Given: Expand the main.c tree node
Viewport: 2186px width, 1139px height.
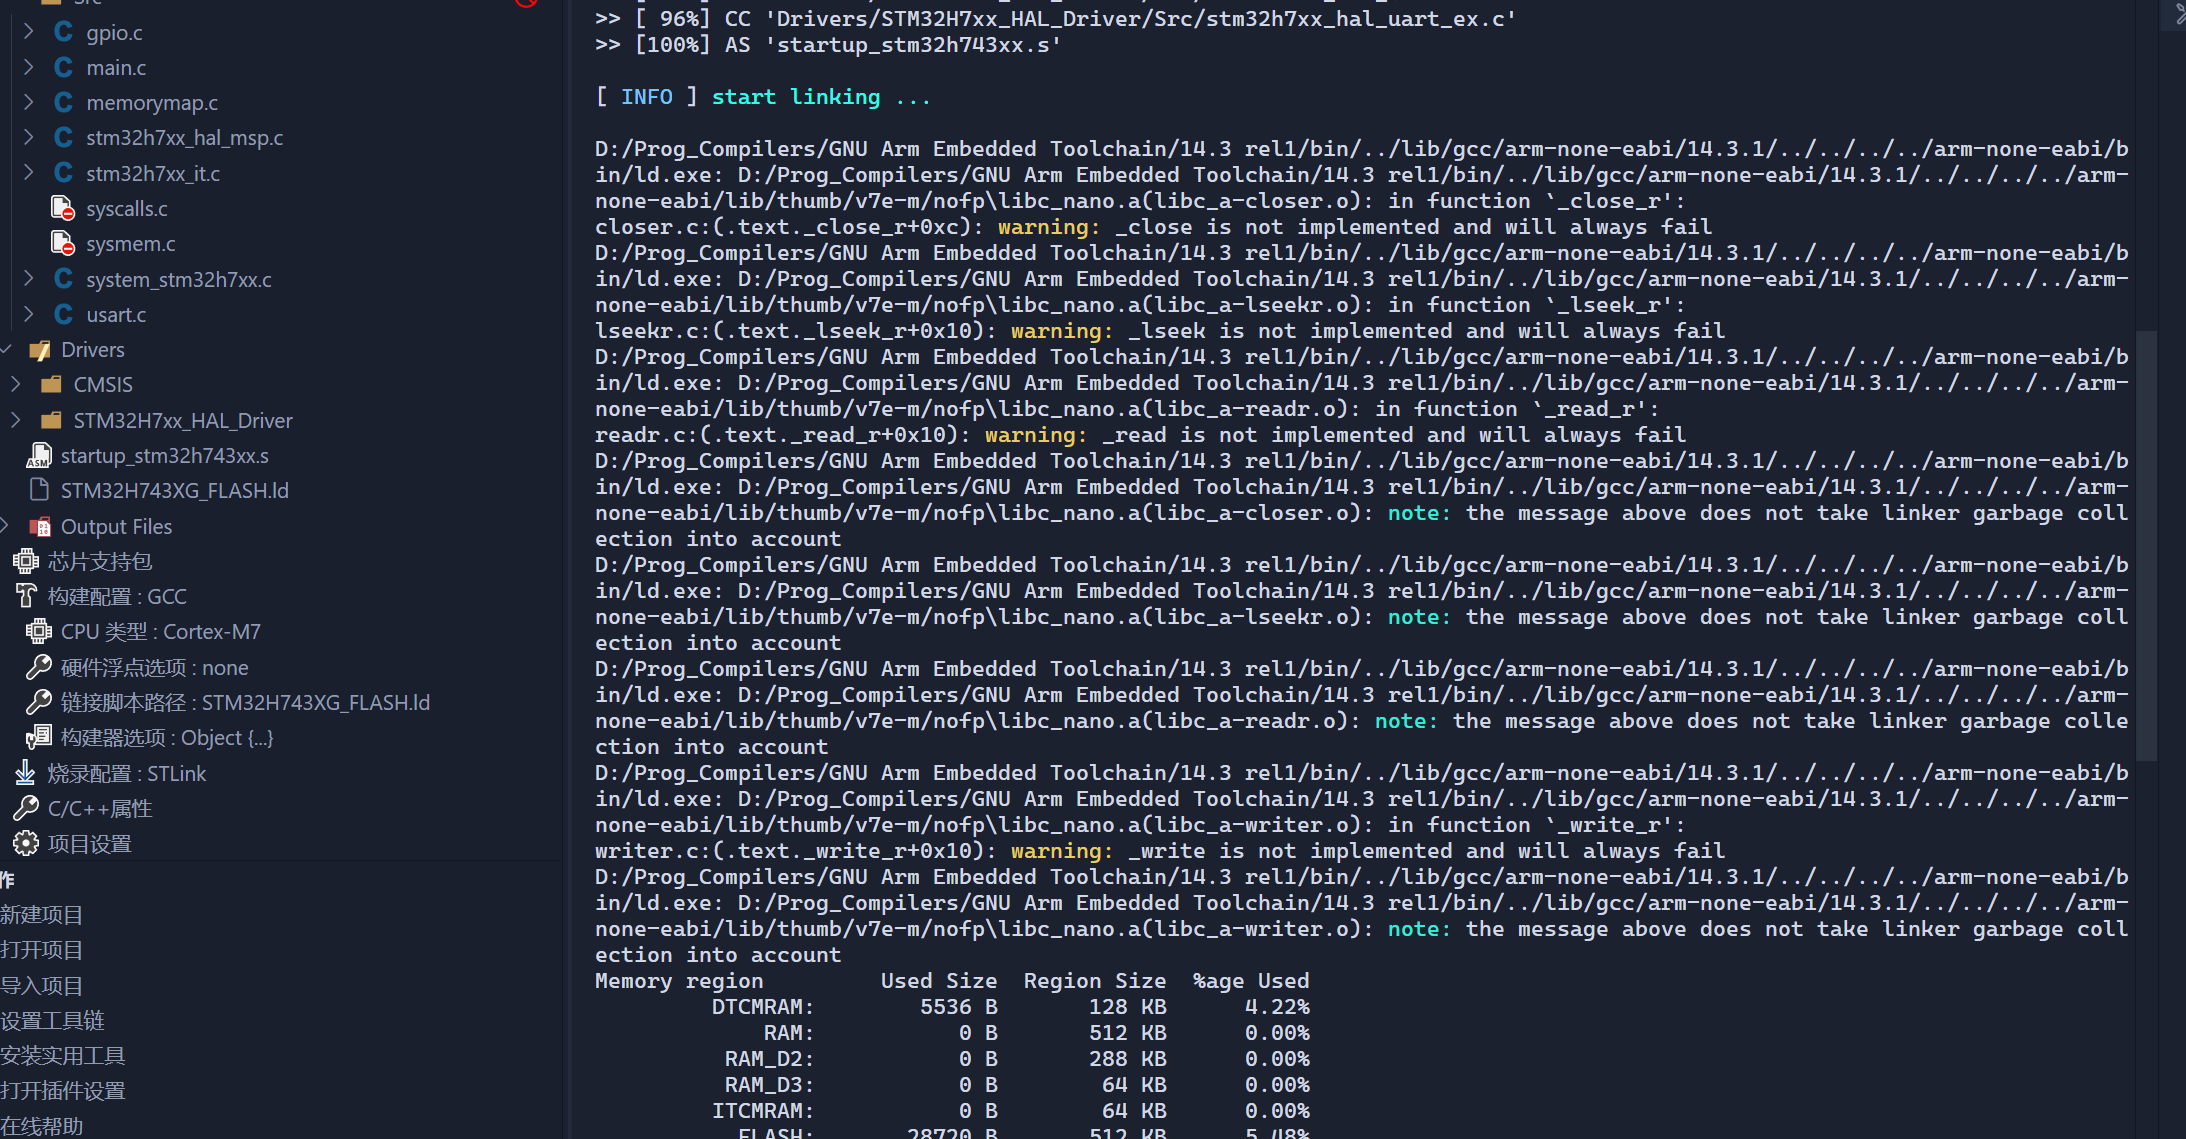Looking at the screenshot, I should pos(29,67).
